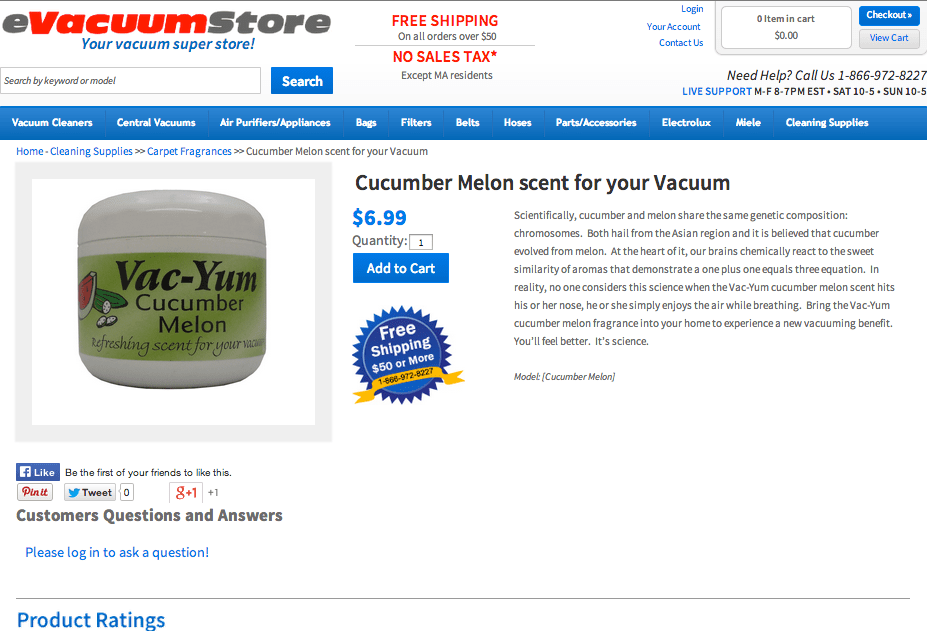The height and width of the screenshot is (631, 927).
Task: Click the View Cart button
Action: pyautogui.click(x=889, y=38)
